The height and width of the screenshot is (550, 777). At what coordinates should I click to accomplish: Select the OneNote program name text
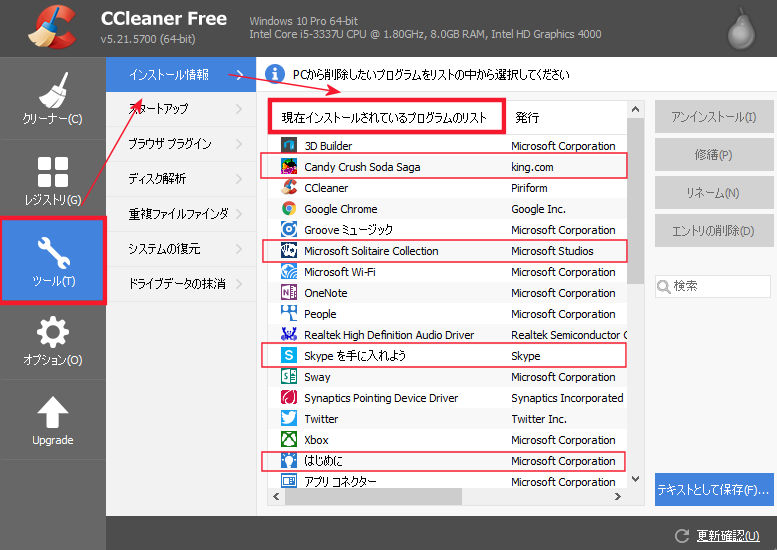tap(326, 293)
